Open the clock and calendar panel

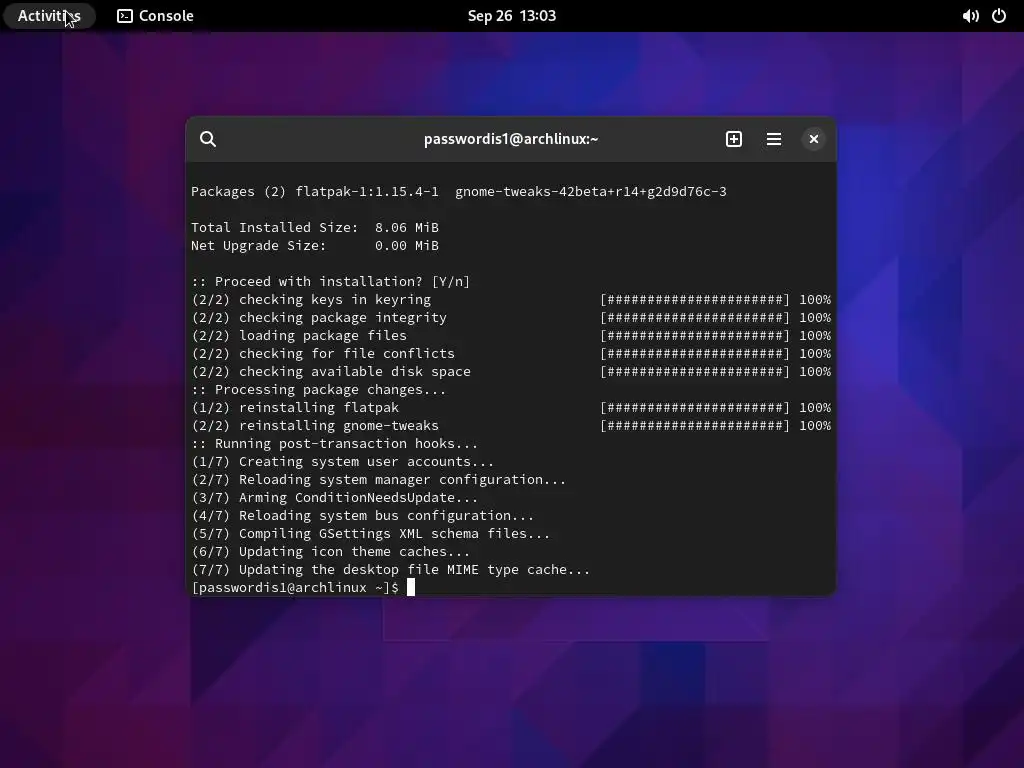511,16
